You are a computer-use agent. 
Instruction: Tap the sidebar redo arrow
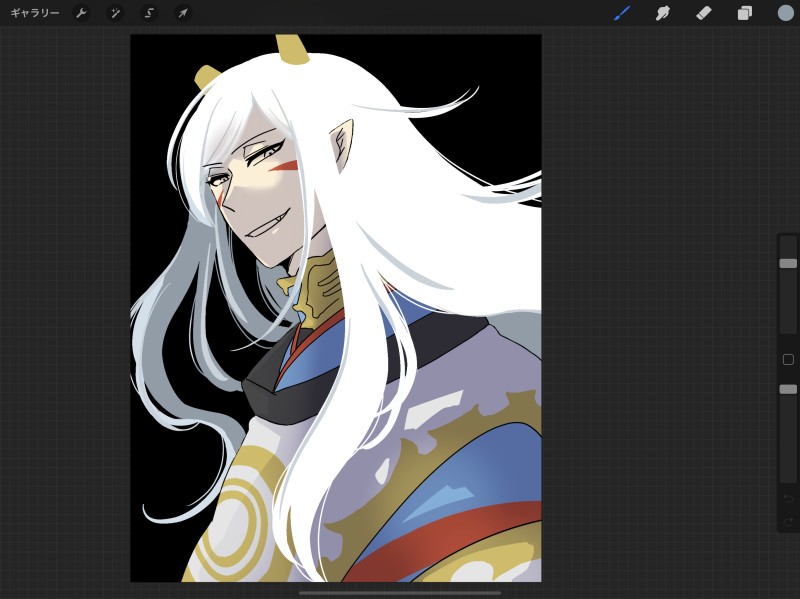coord(788,521)
